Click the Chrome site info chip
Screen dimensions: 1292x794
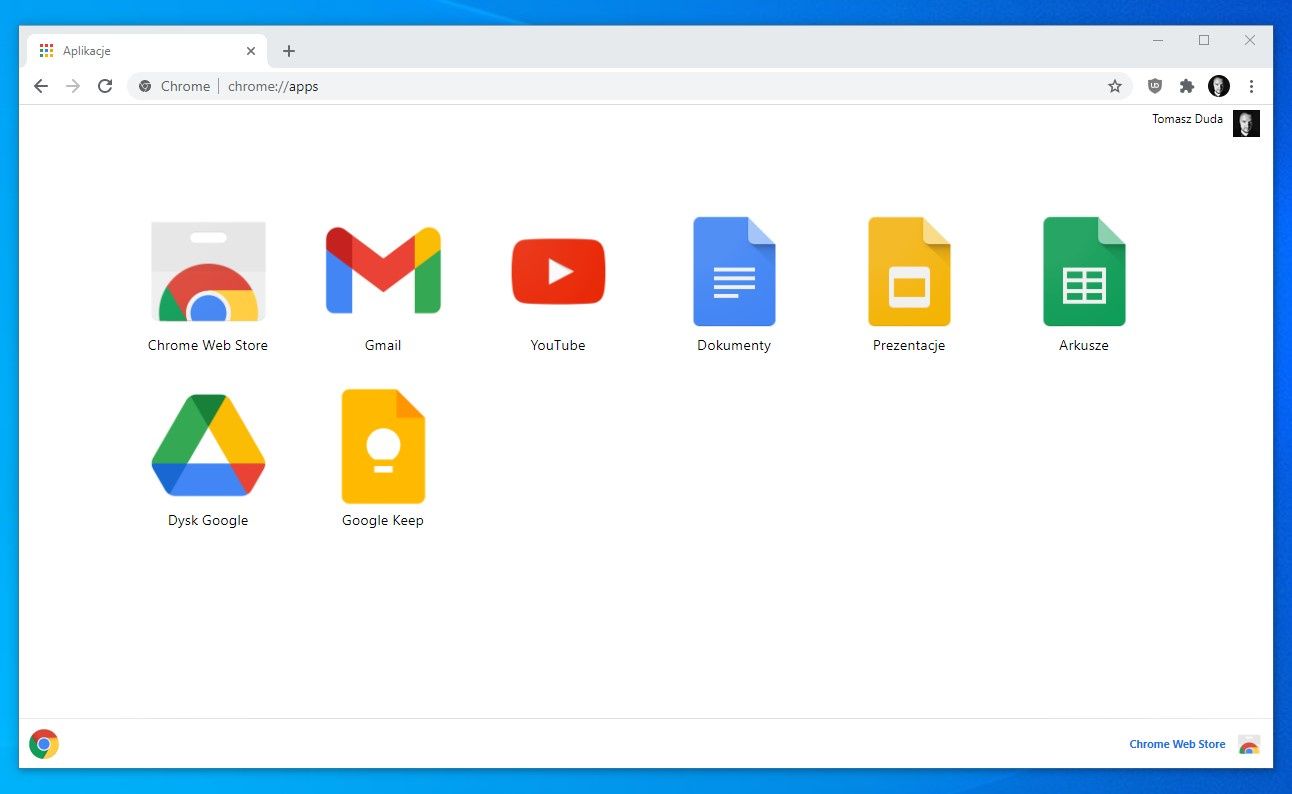pos(175,86)
